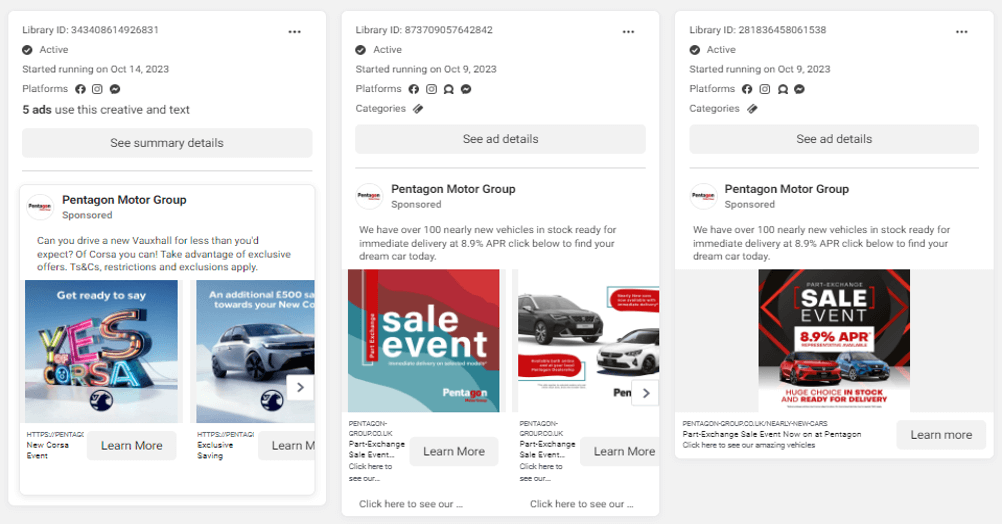The height and width of the screenshot is (524, 1002).
Task: Click Learn More under New Corsa Event
Action: point(132,445)
